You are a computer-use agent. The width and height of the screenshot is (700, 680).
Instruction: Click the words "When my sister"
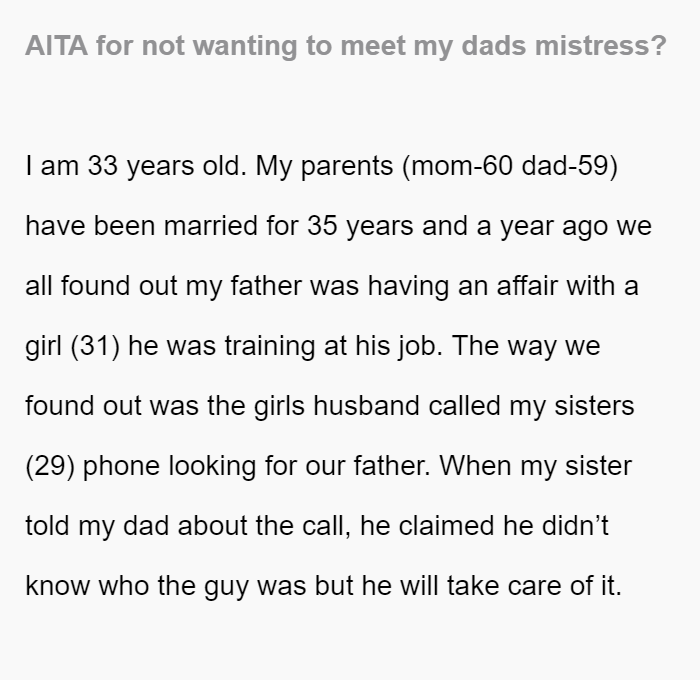(536, 466)
